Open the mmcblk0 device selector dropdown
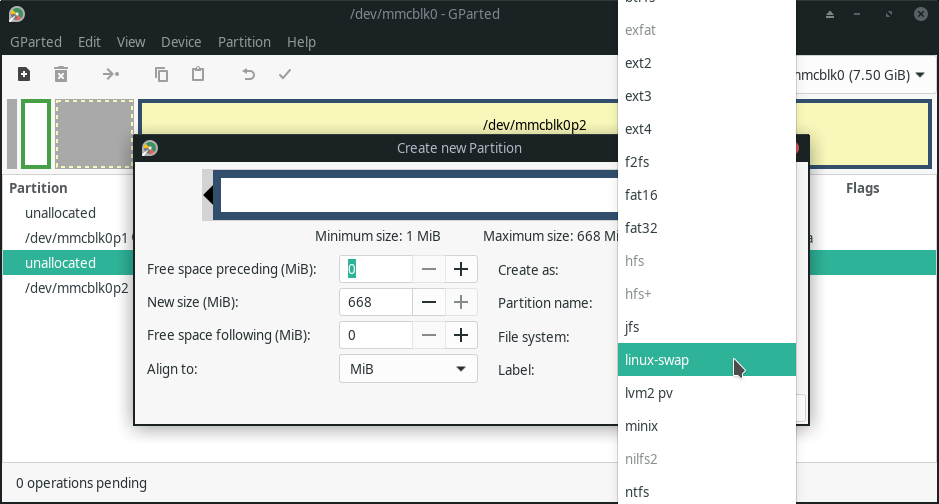The image size is (939, 504). point(861,75)
